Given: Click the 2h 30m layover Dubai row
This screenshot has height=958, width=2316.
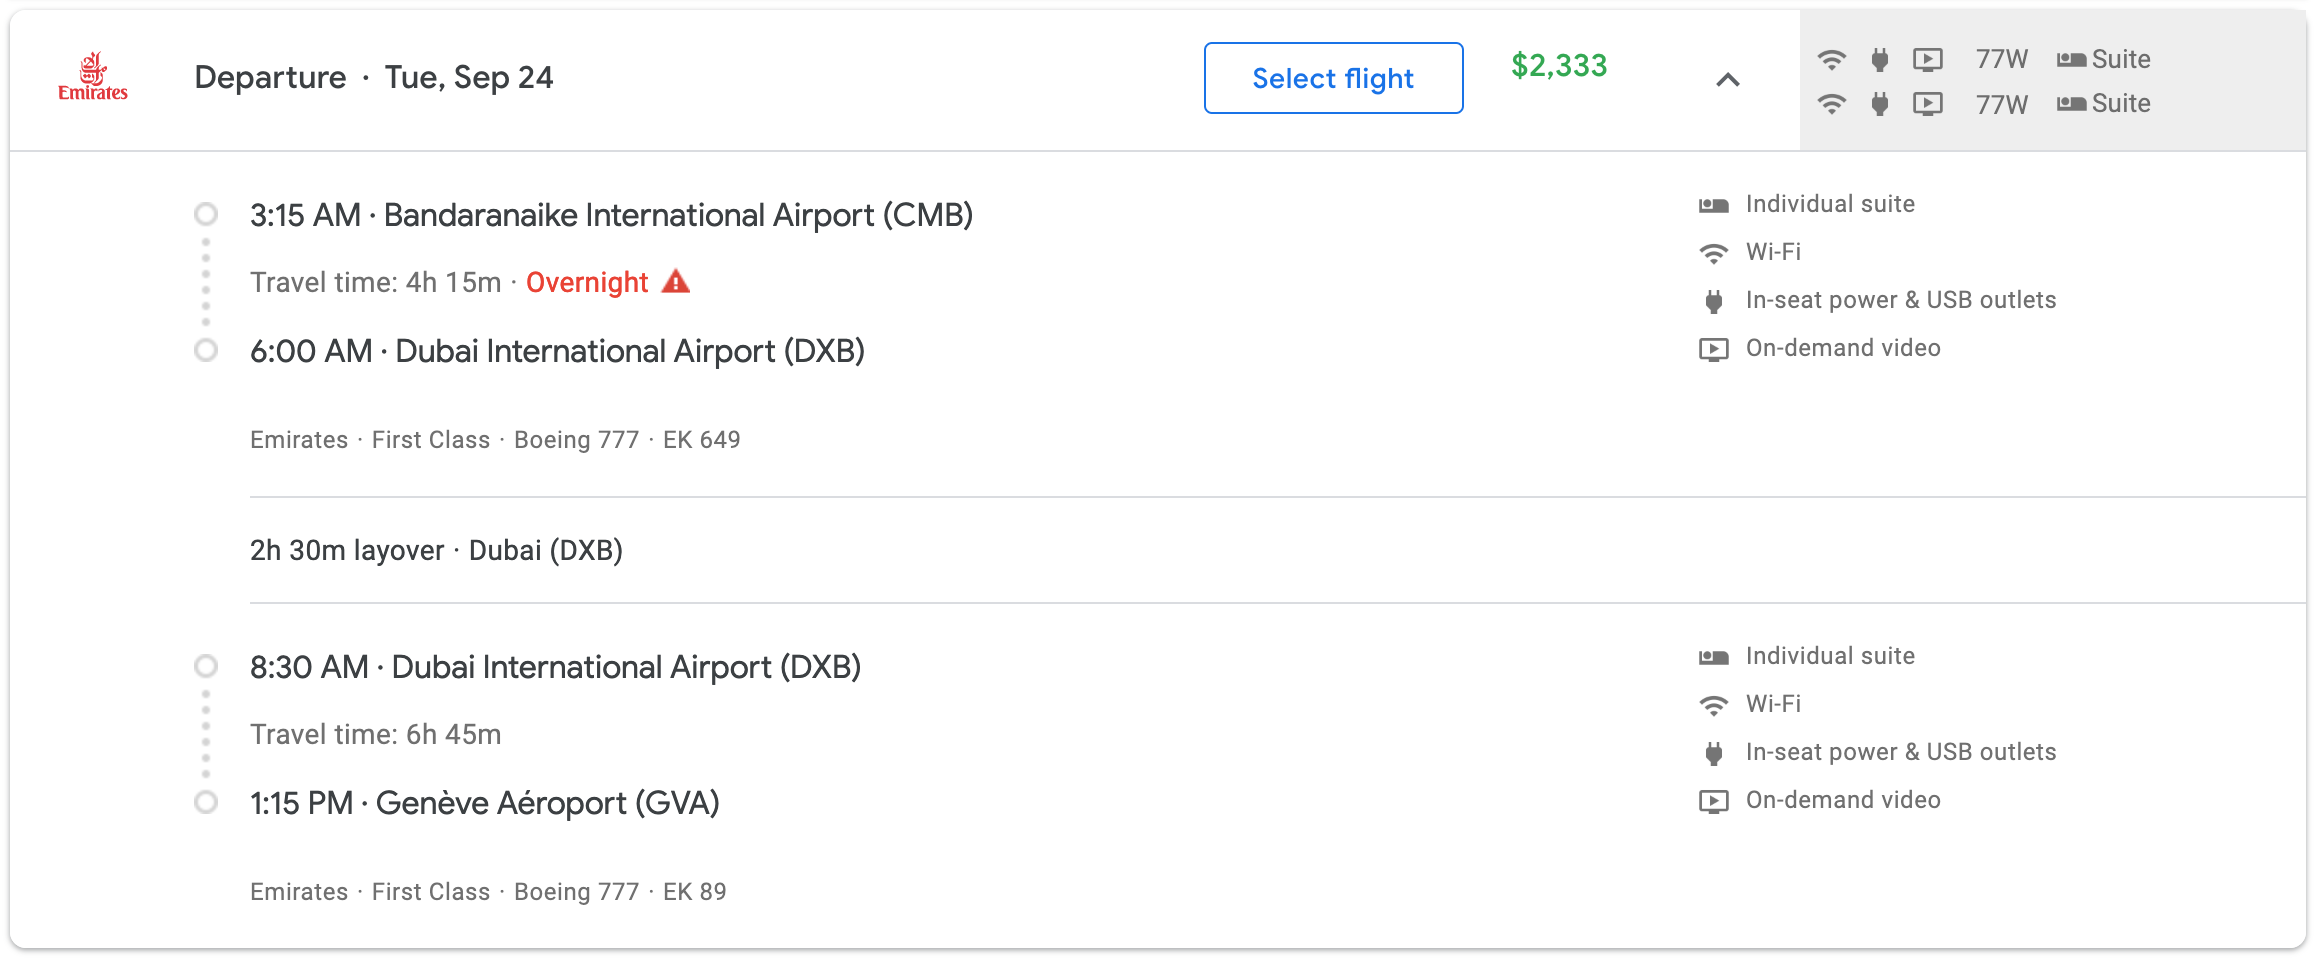Looking at the screenshot, I should tap(436, 551).
